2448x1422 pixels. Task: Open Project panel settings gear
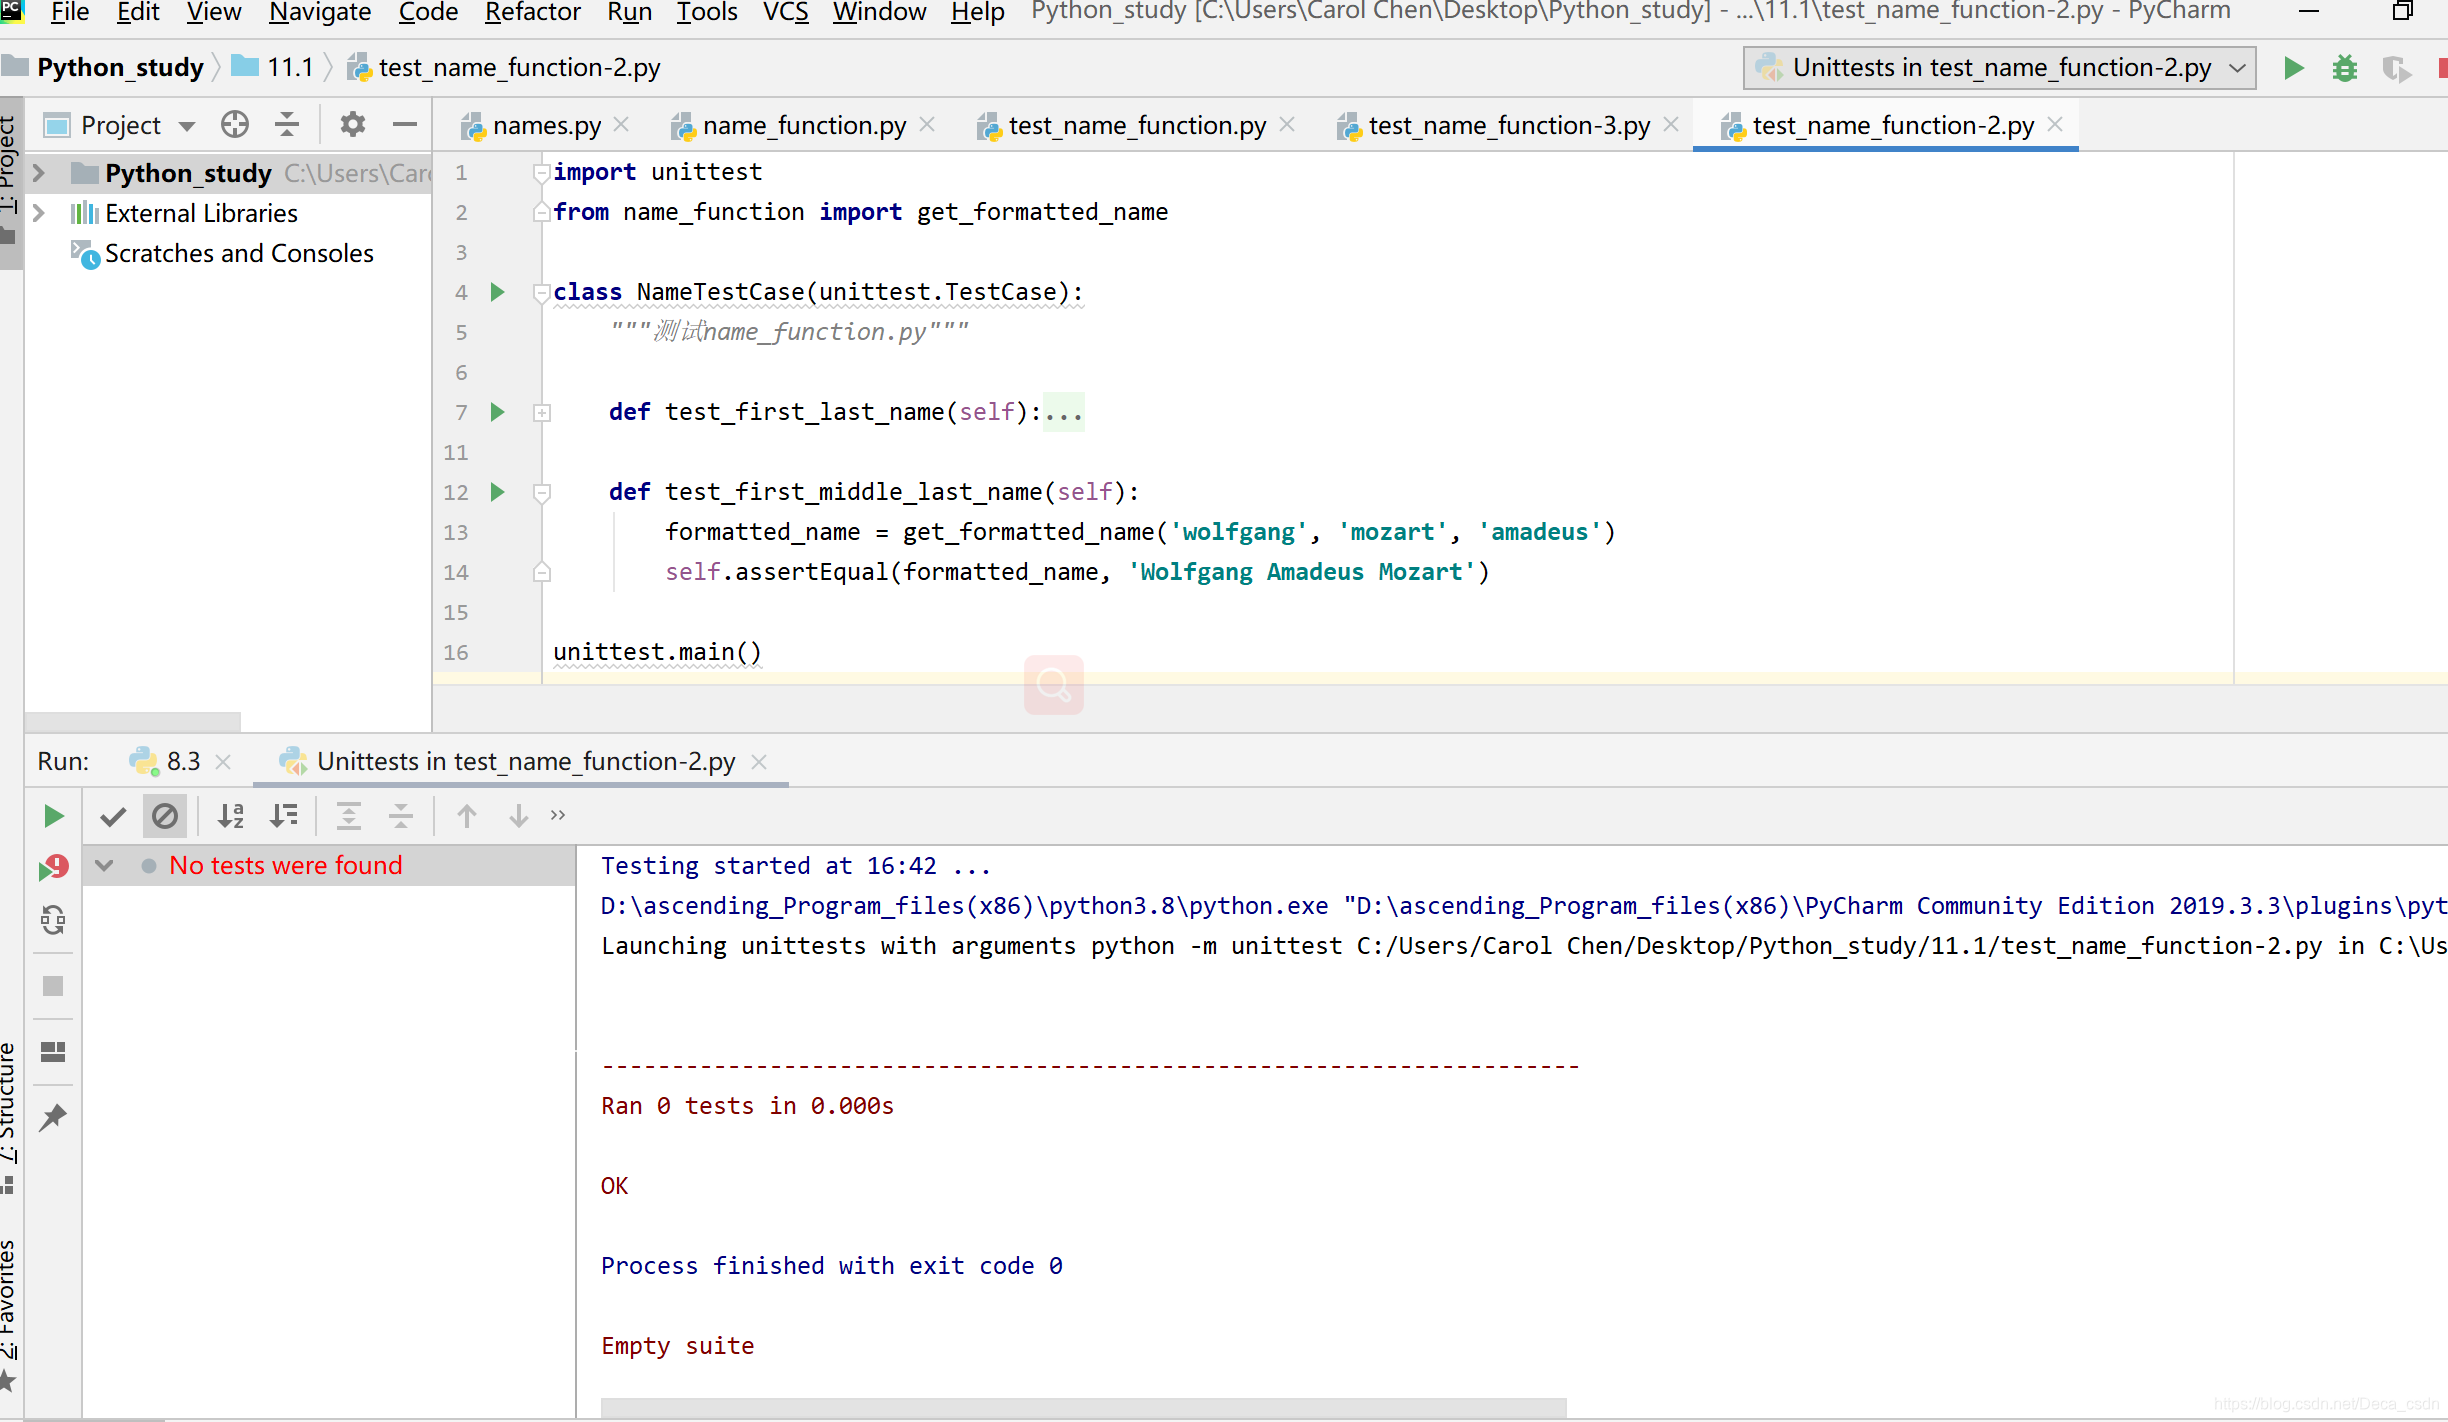[352, 124]
